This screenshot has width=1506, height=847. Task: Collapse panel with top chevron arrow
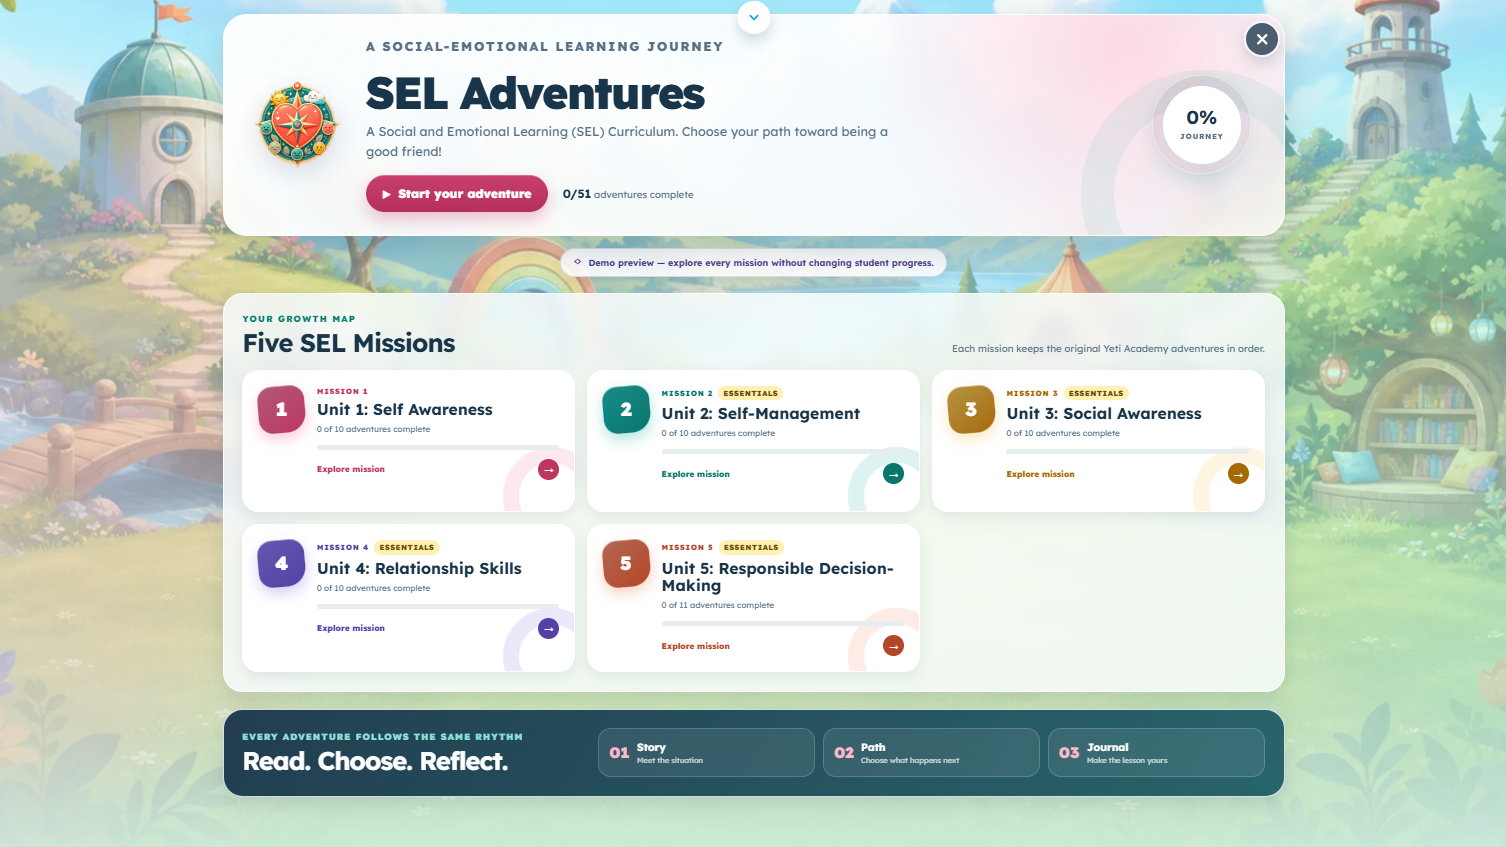point(753,17)
